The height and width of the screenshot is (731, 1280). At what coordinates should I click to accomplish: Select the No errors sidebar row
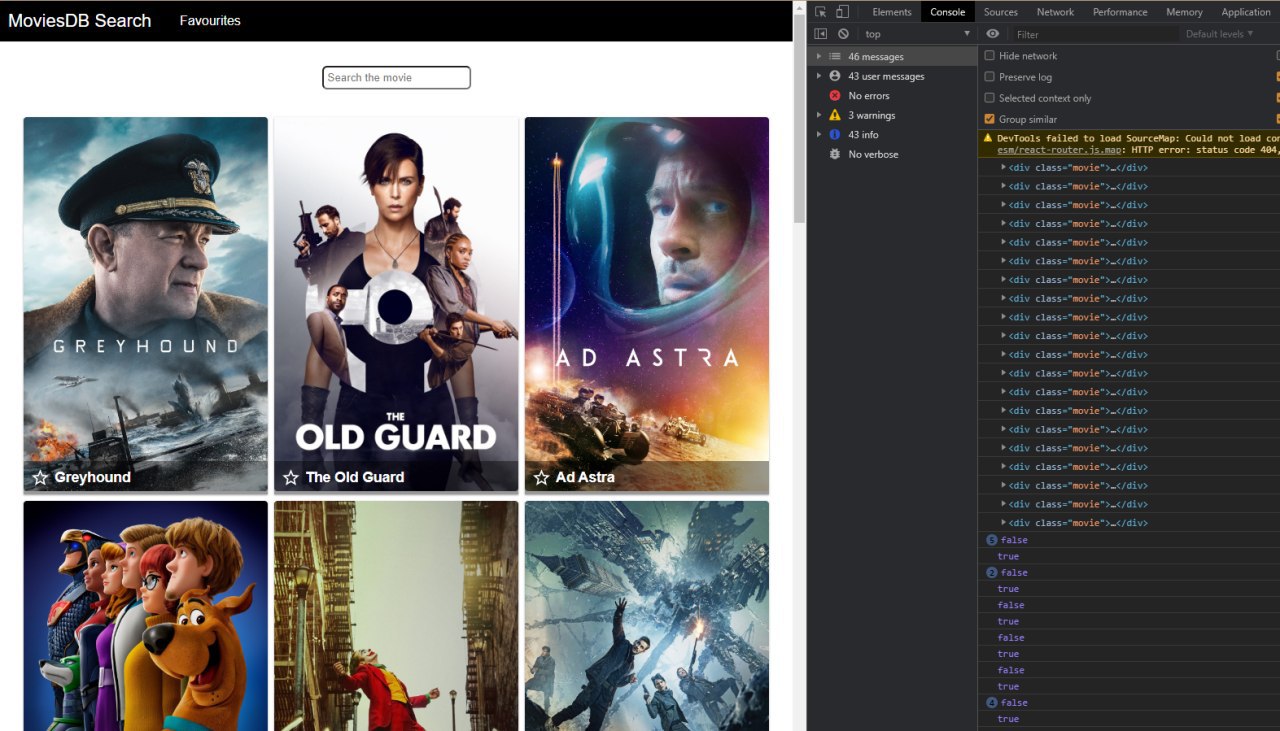click(x=892, y=96)
